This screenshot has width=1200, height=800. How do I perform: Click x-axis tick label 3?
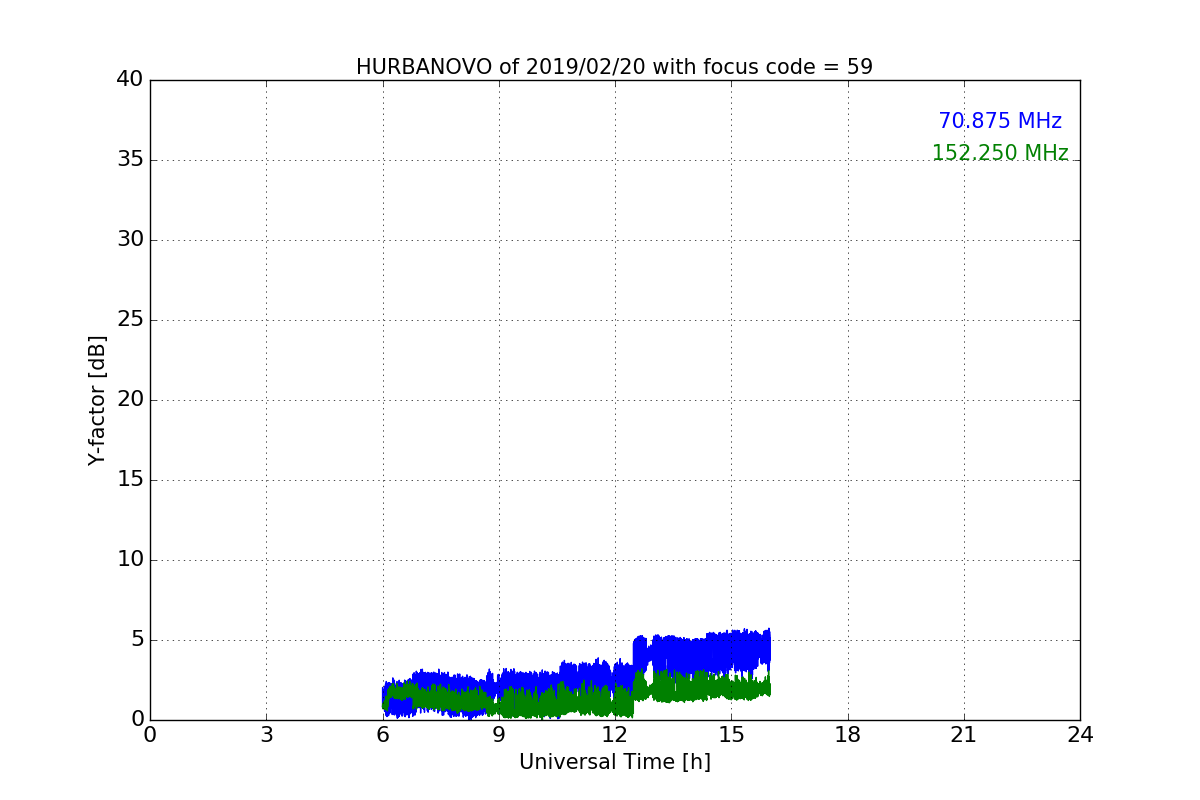[266, 734]
